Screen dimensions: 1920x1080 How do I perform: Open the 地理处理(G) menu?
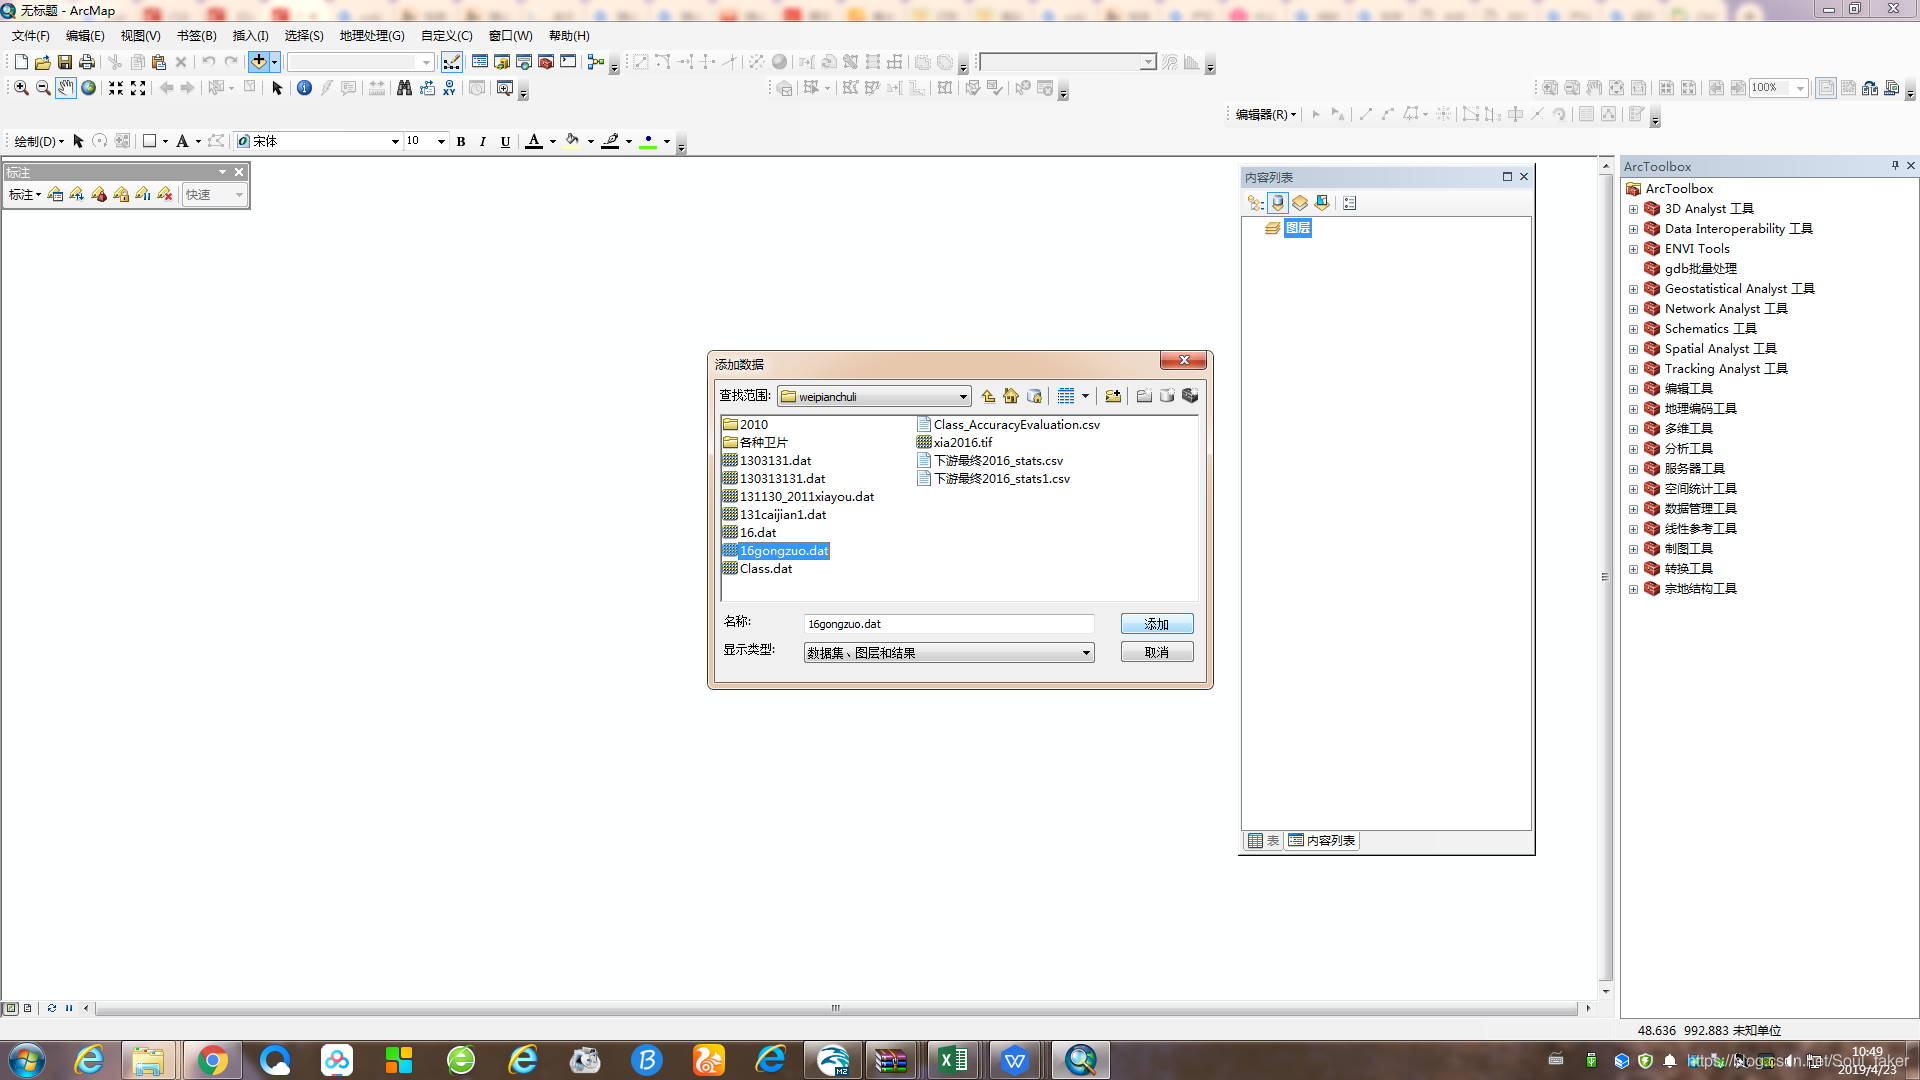[x=371, y=35]
